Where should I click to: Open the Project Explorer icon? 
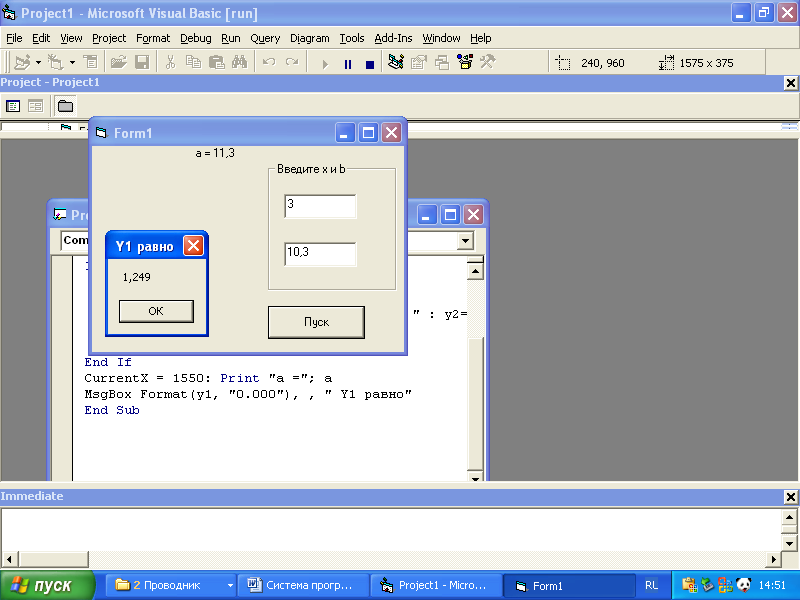click(x=396, y=62)
